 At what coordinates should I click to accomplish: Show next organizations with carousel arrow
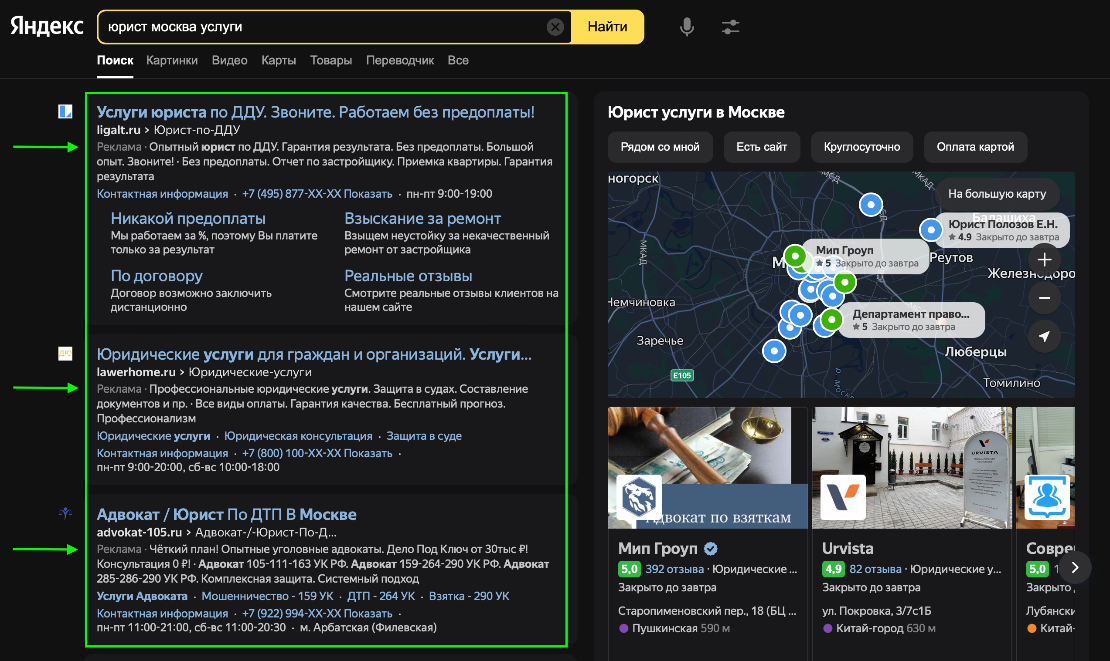[1075, 567]
